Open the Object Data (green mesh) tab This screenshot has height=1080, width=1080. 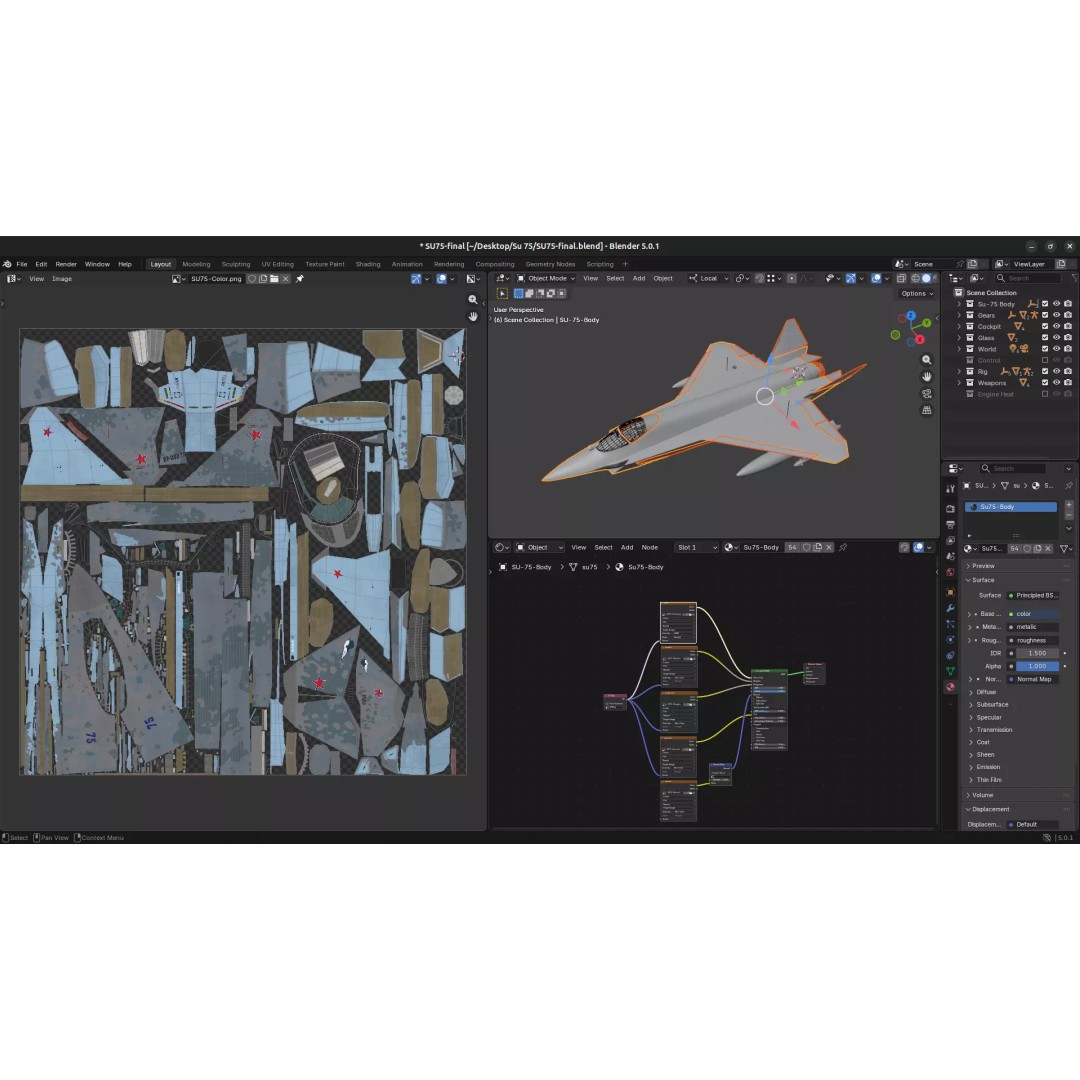coord(951,671)
